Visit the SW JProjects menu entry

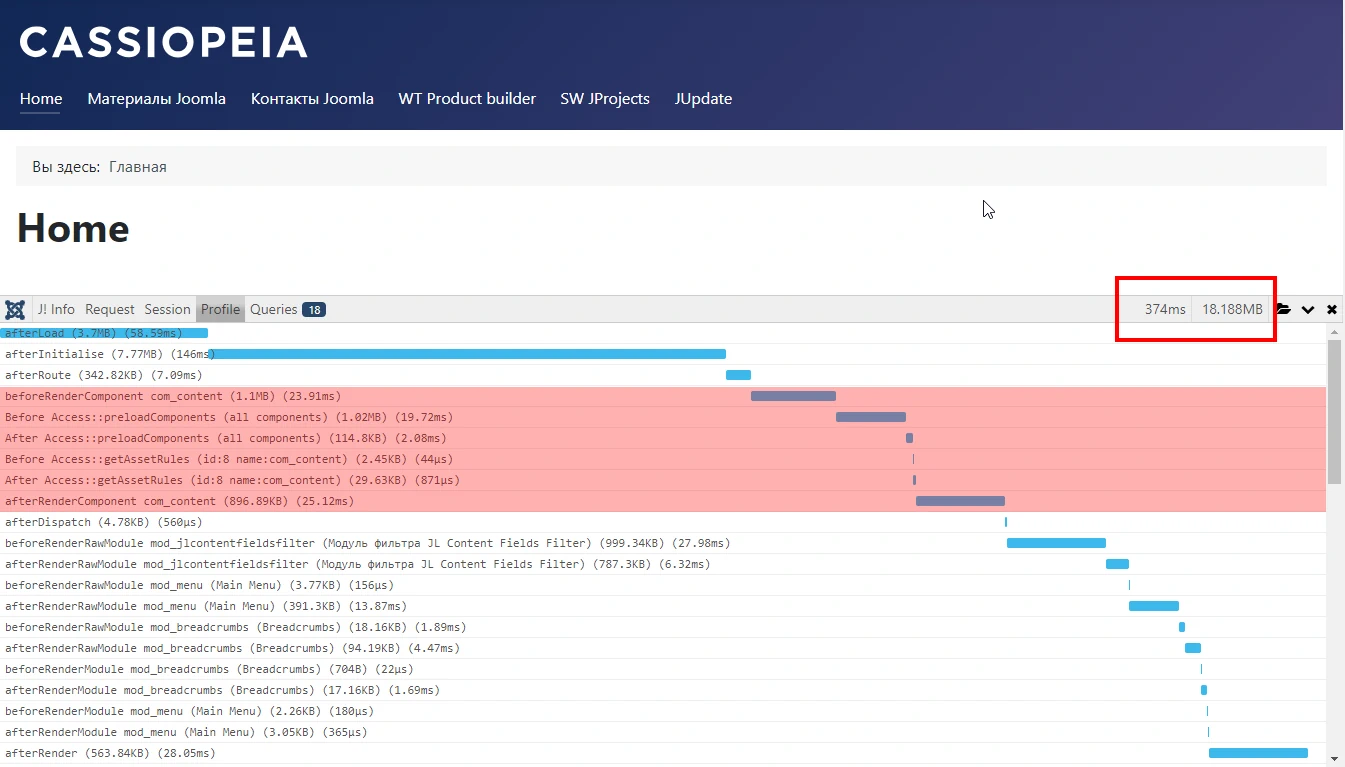tap(604, 98)
